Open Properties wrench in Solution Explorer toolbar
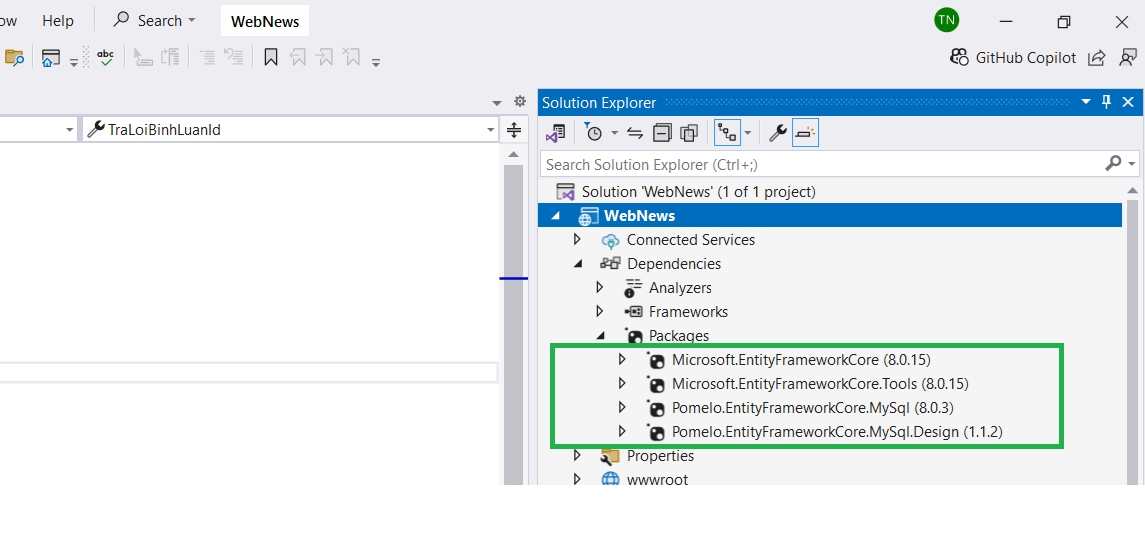 tap(778, 132)
